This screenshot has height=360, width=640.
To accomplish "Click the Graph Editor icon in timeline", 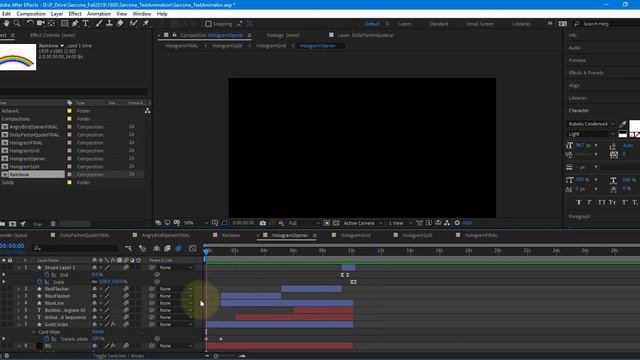I will click(193, 248).
